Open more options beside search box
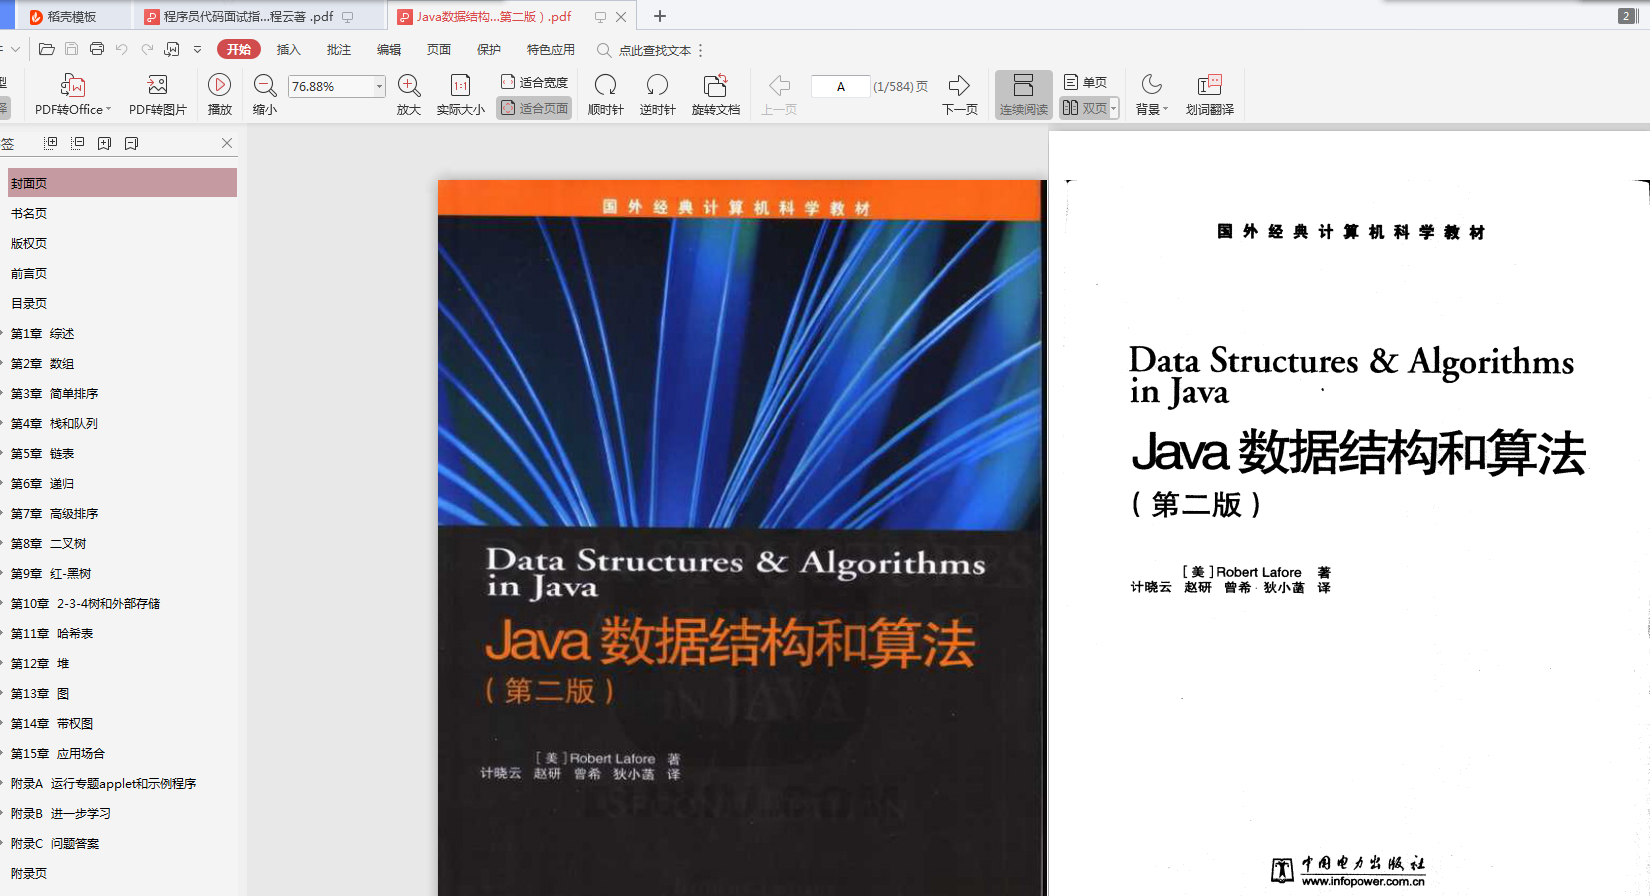The image size is (1650, 896). coord(700,50)
